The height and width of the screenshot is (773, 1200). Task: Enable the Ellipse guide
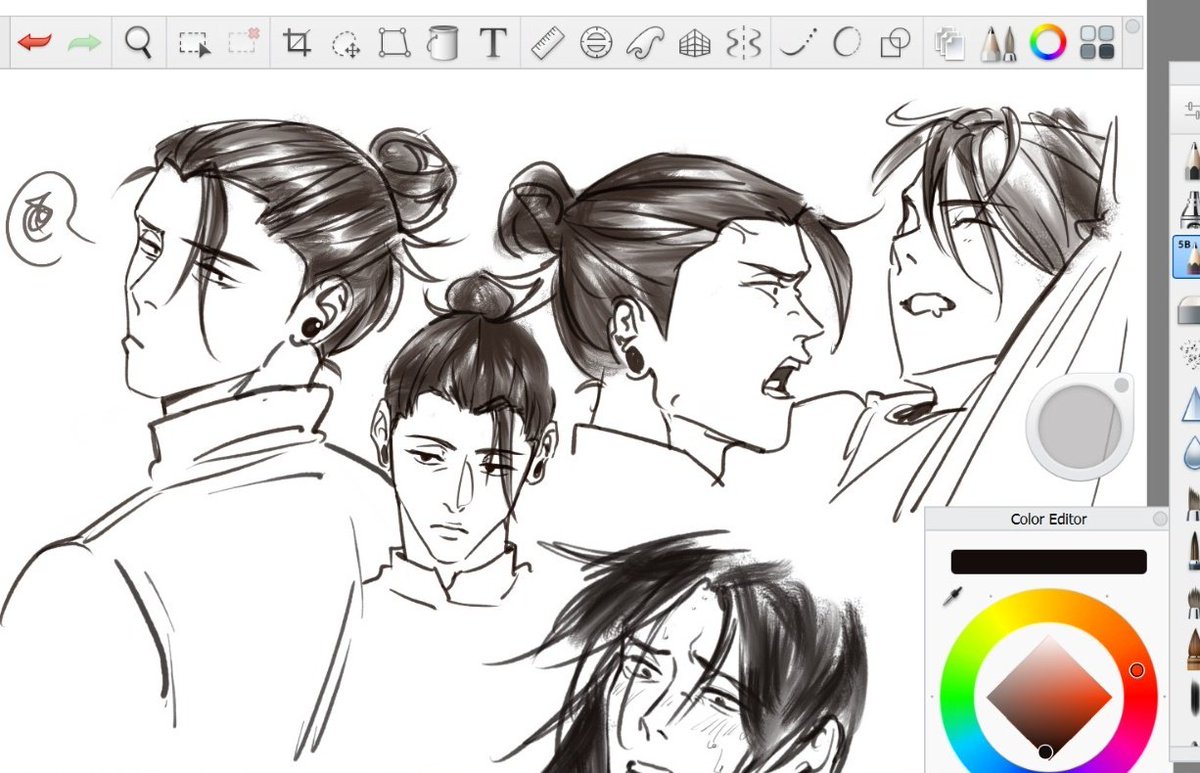(597, 43)
